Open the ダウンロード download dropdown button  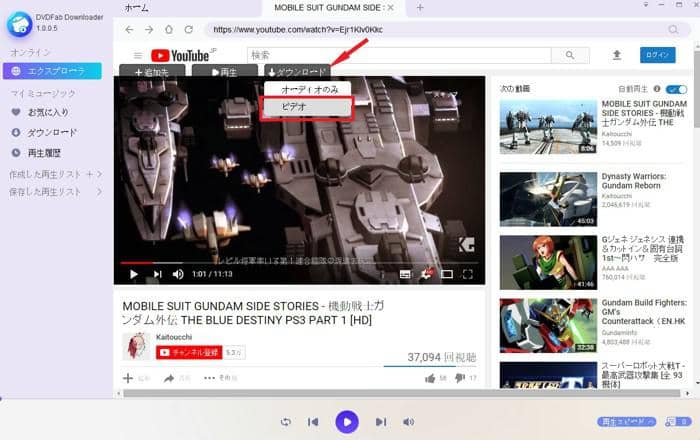[297, 71]
